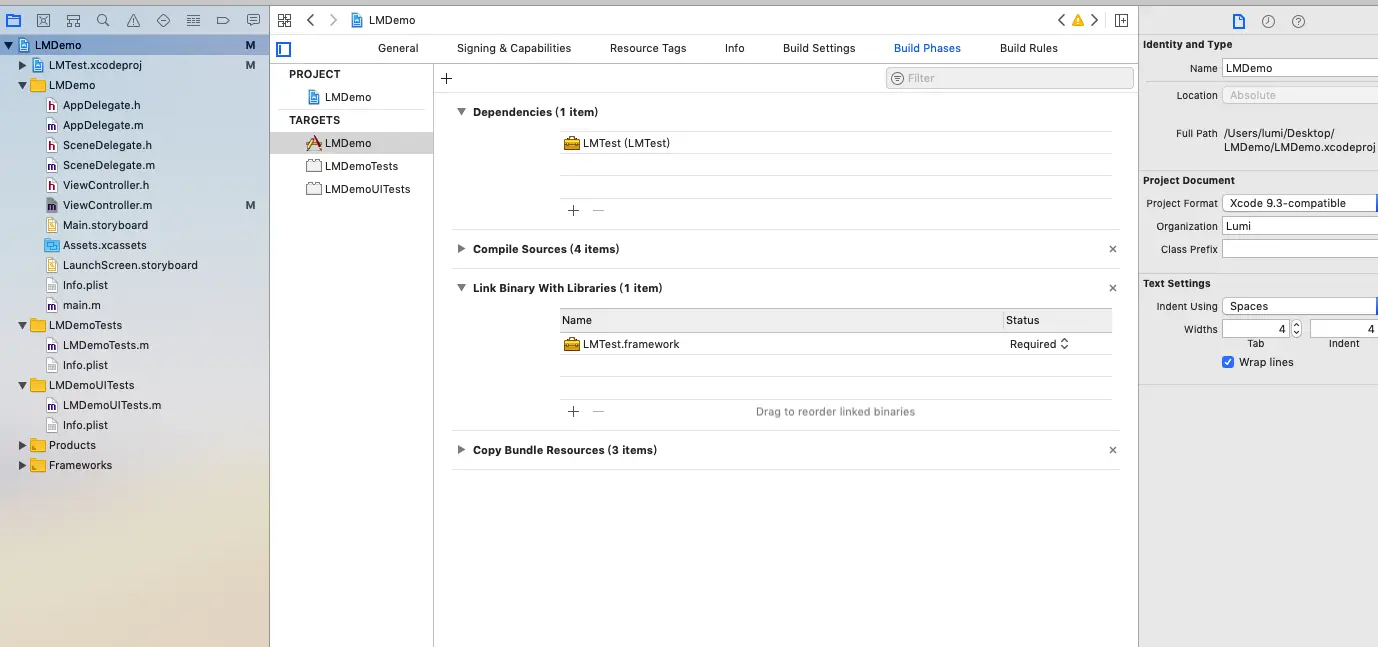Viewport: 1378px width, 647px height.
Task: Change the LMTest.framework Required status popup
Action: [1039, 344]
